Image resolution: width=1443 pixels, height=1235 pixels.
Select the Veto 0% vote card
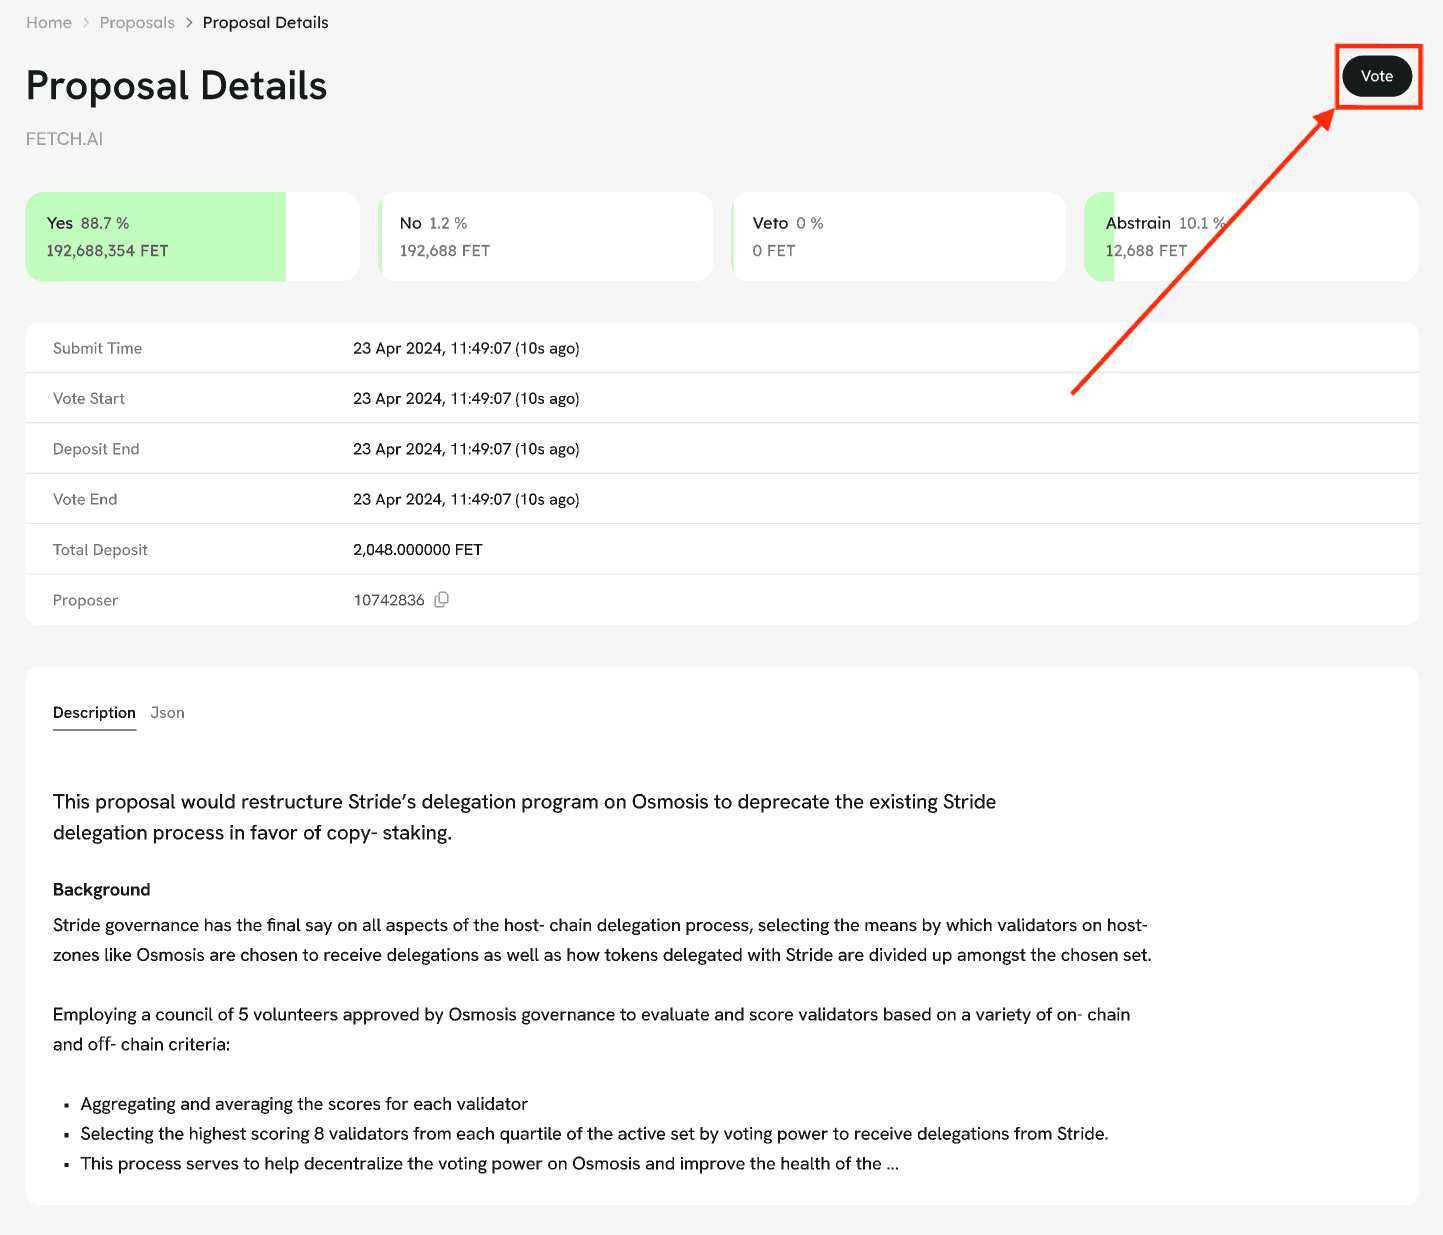pos(898,236)
